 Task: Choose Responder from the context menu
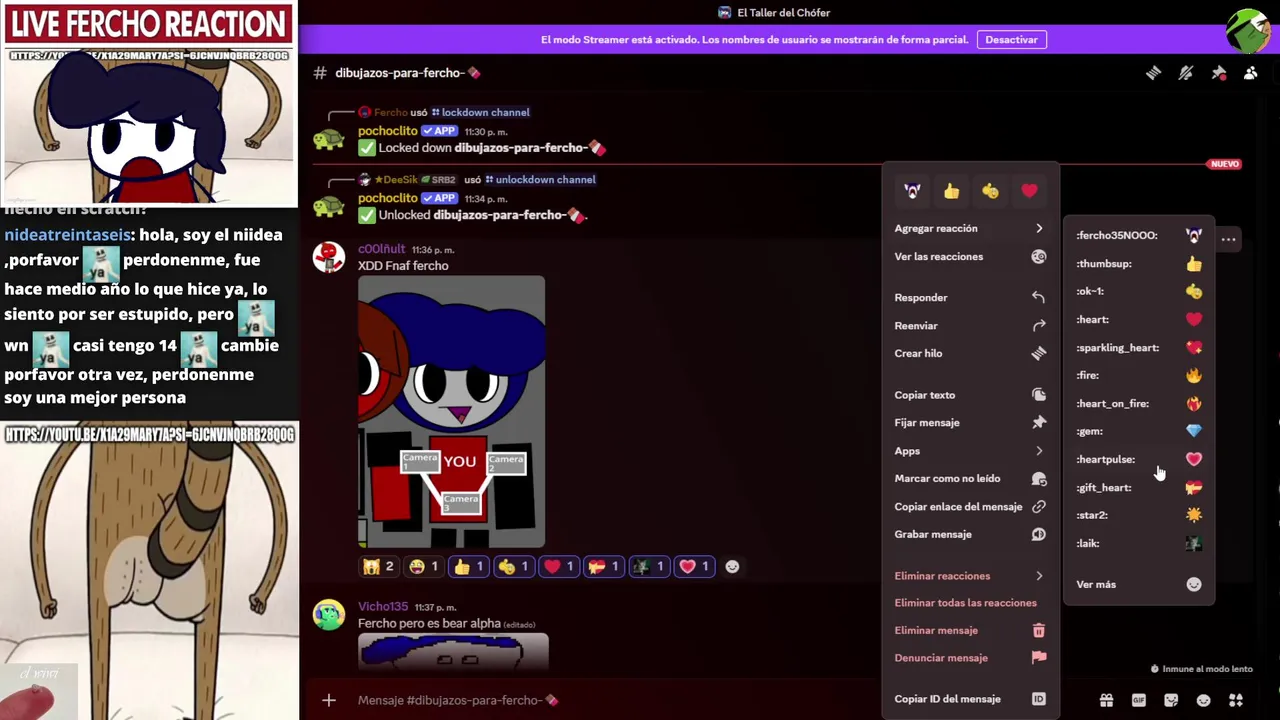coord(969,297)
